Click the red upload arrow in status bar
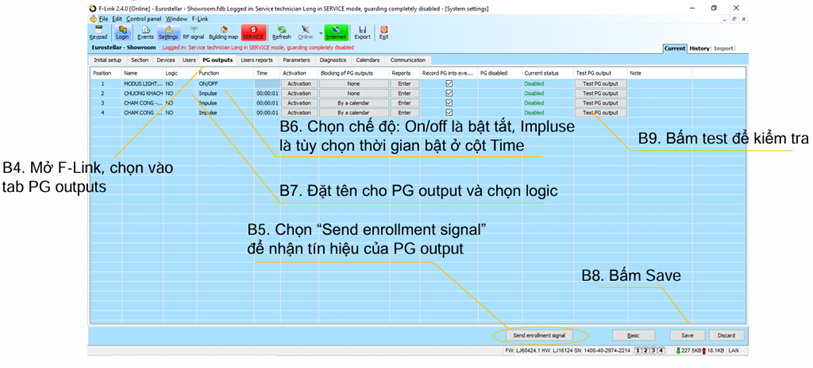Image resolution: width=813 pixels, height=368 pixels. tap(704, 351)
